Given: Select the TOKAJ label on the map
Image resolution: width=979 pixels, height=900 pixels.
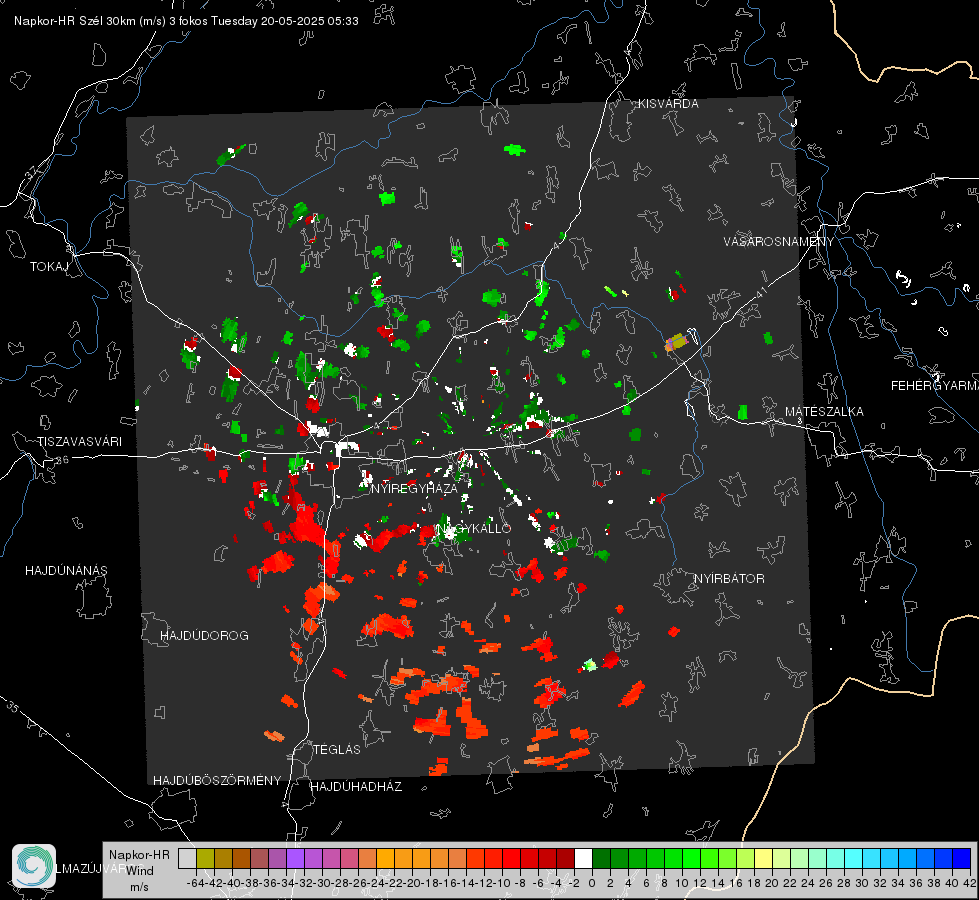Looking at the screenshot, I should click(x=49, y=267).
